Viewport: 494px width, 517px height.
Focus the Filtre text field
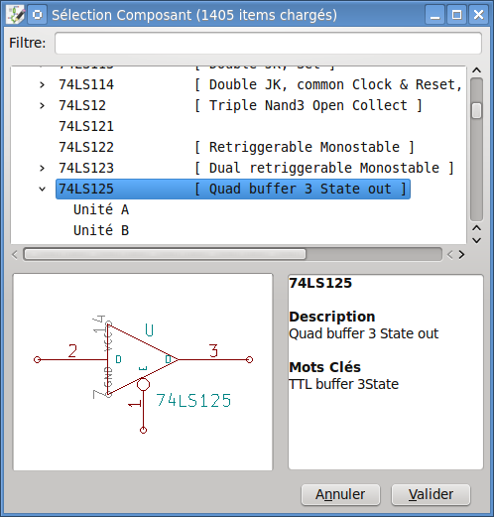pyautogui.click(x=268, y=43)
